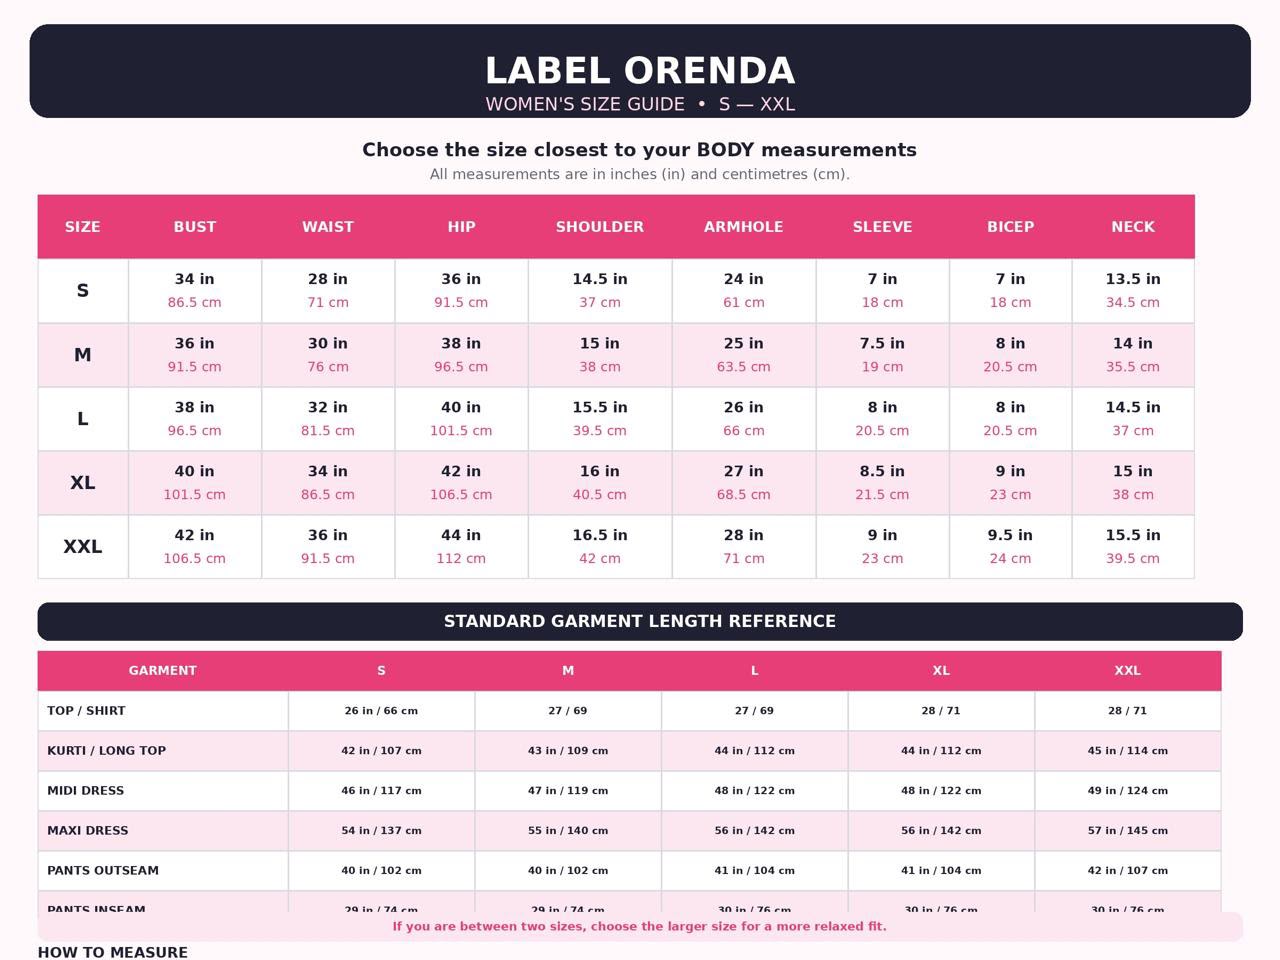Select the MAXI DRESS XXL length cell
The width and height of the screenshot is (1280, 960).
coord(1128,831)
